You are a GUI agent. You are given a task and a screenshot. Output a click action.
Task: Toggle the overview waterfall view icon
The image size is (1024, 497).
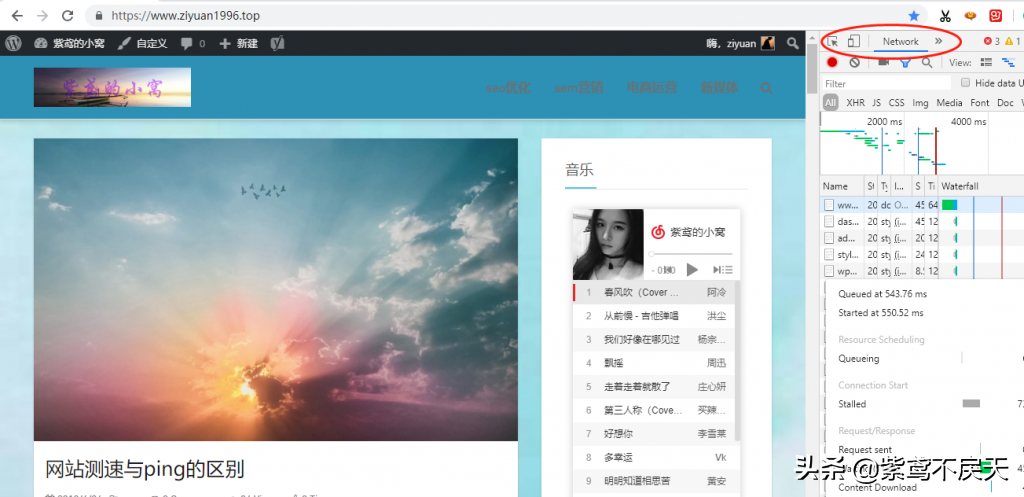(x=1009, y=63)
